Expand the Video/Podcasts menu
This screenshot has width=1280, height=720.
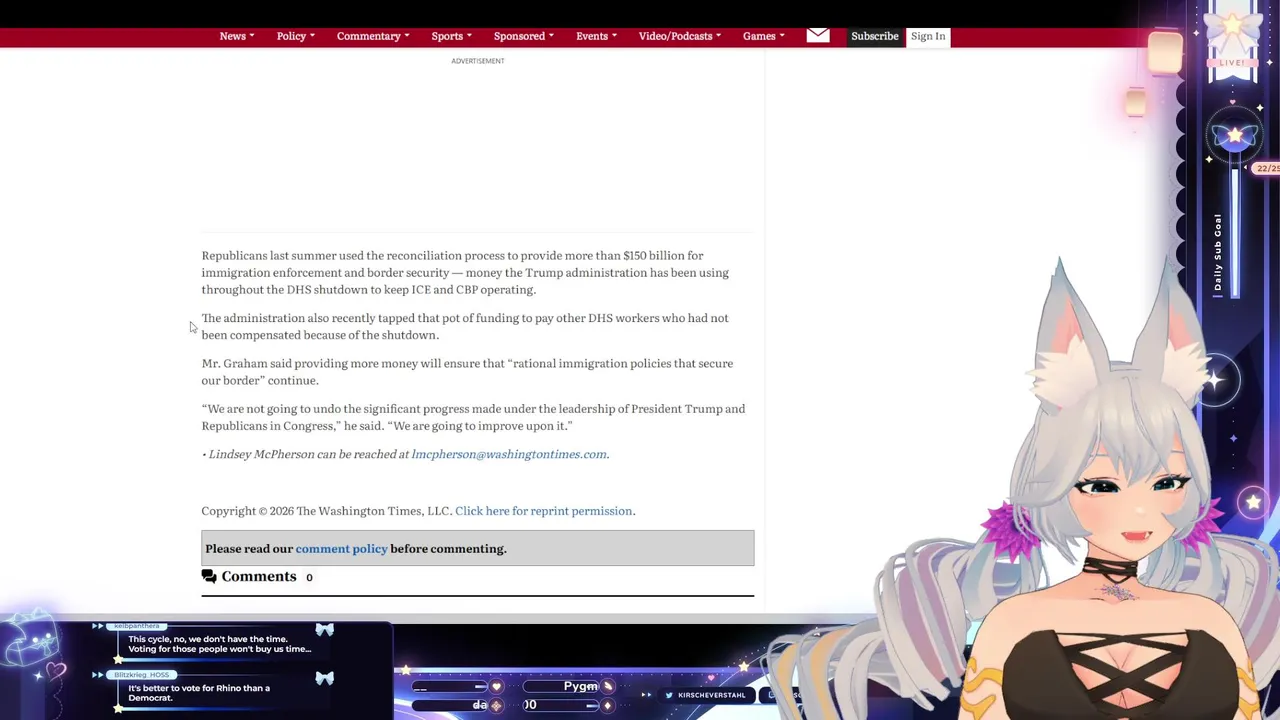coord(679,36)
